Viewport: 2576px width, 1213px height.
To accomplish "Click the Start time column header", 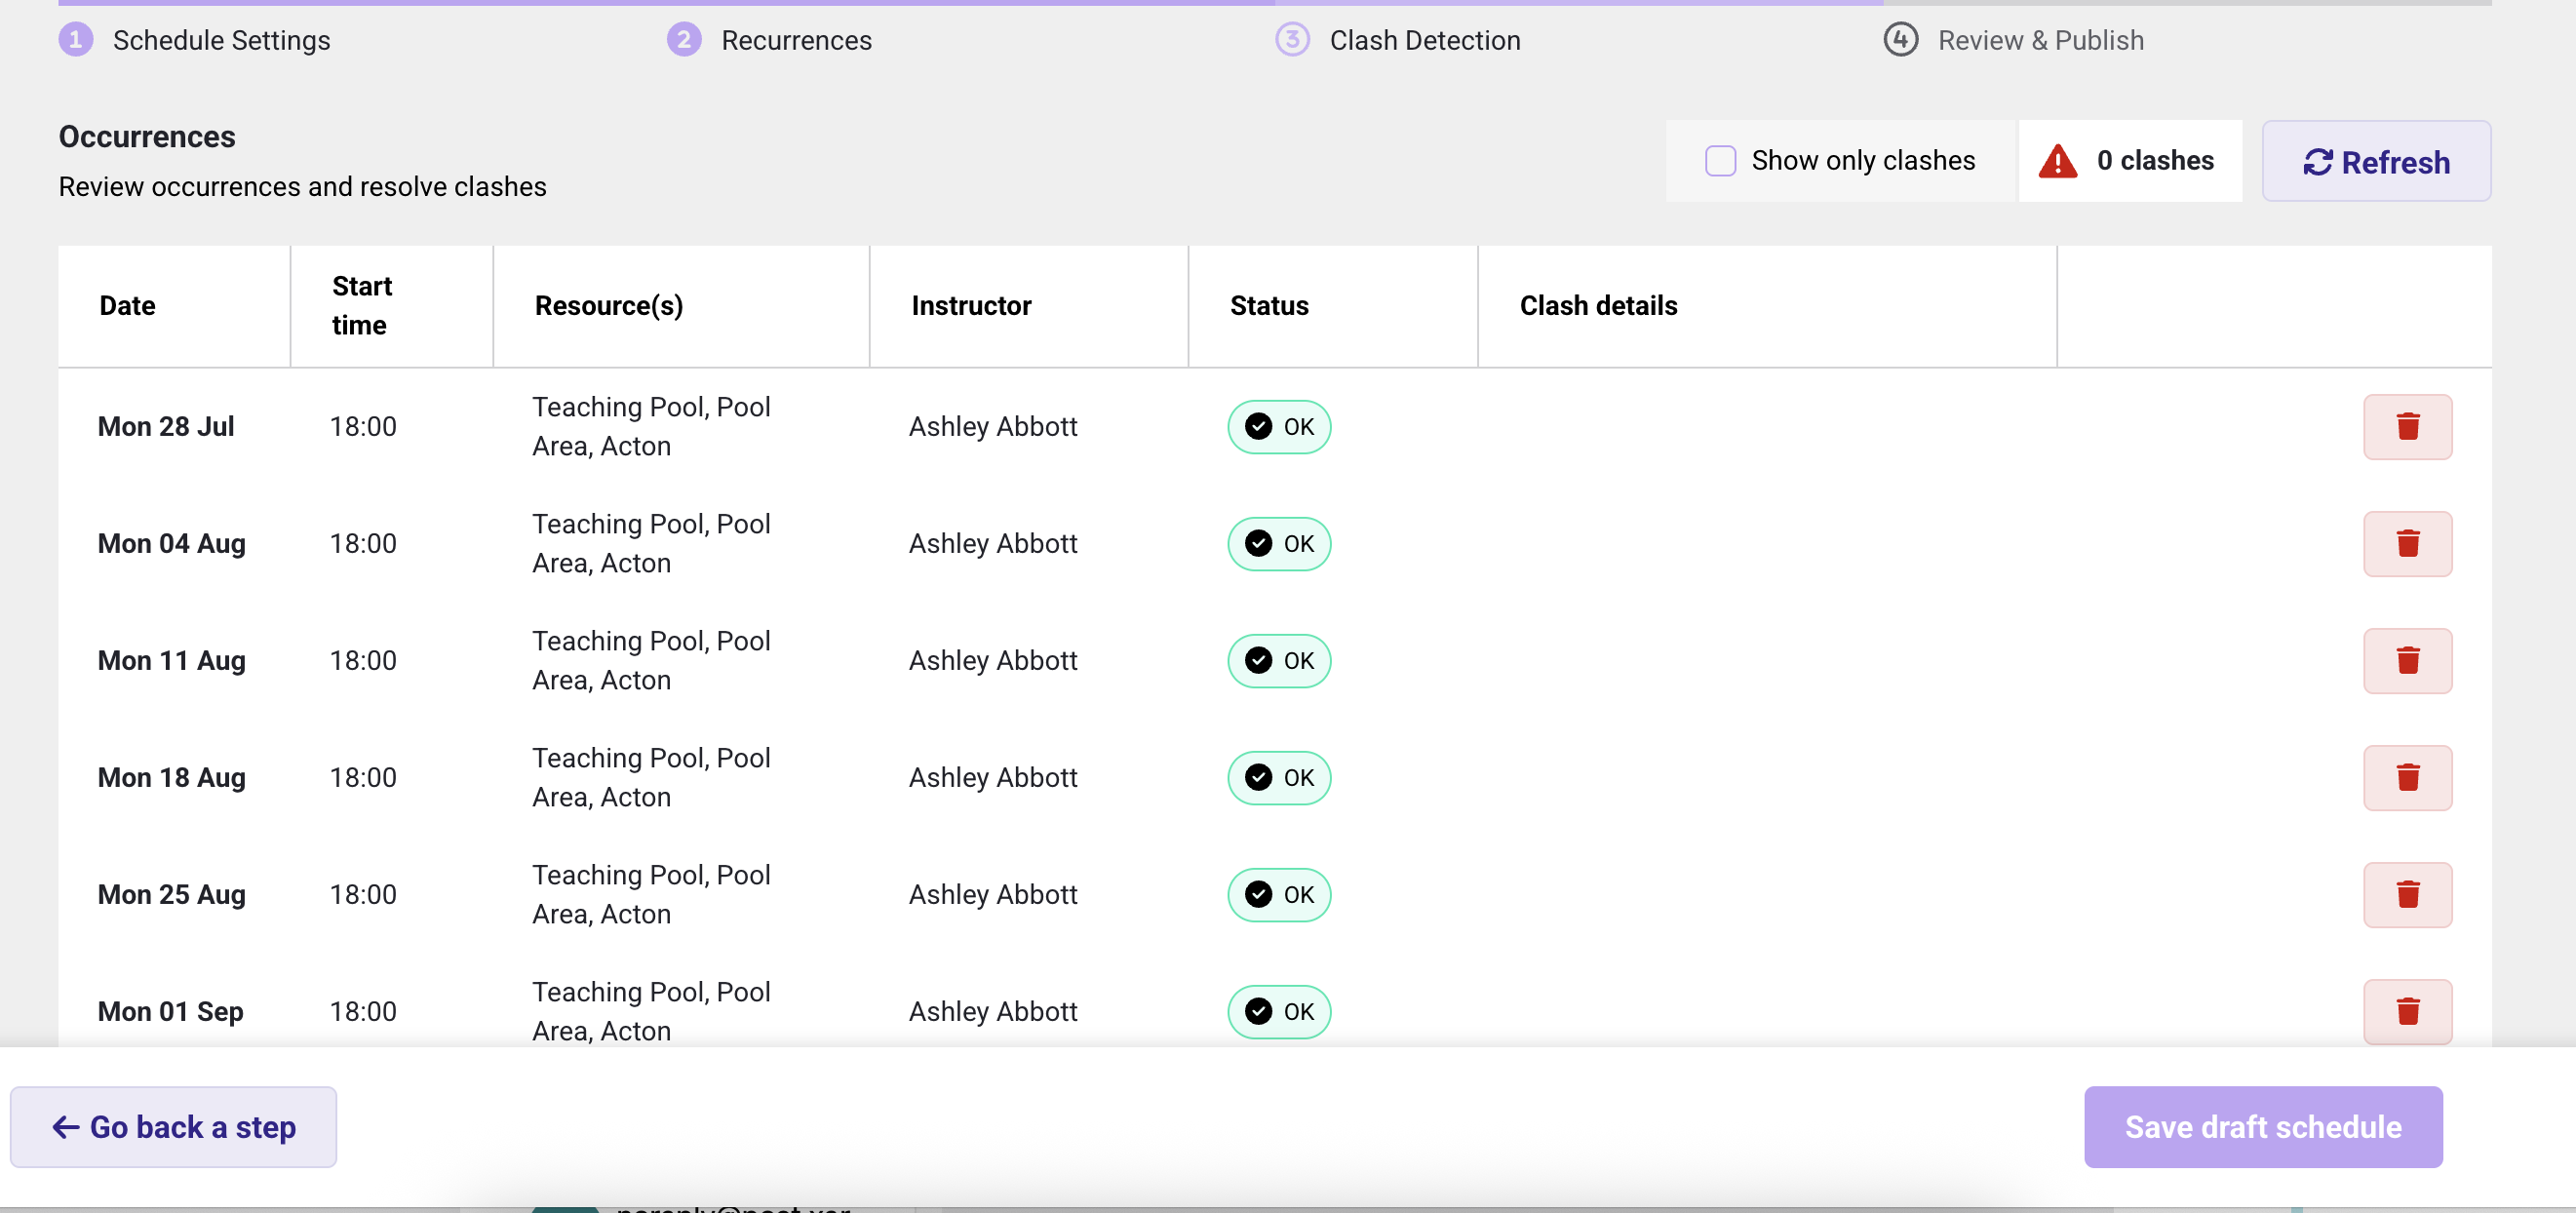I will tap(362, 306).
